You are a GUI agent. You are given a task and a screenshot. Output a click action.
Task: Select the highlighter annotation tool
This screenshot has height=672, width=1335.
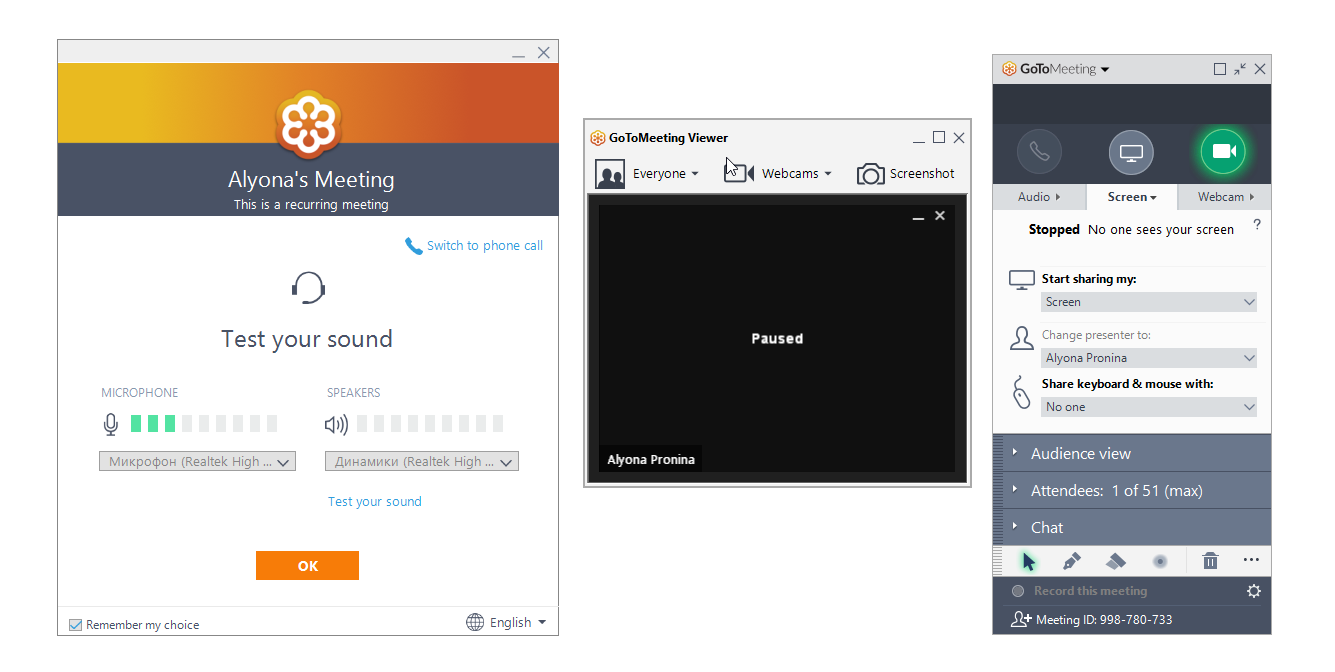tap(1115, 561)
